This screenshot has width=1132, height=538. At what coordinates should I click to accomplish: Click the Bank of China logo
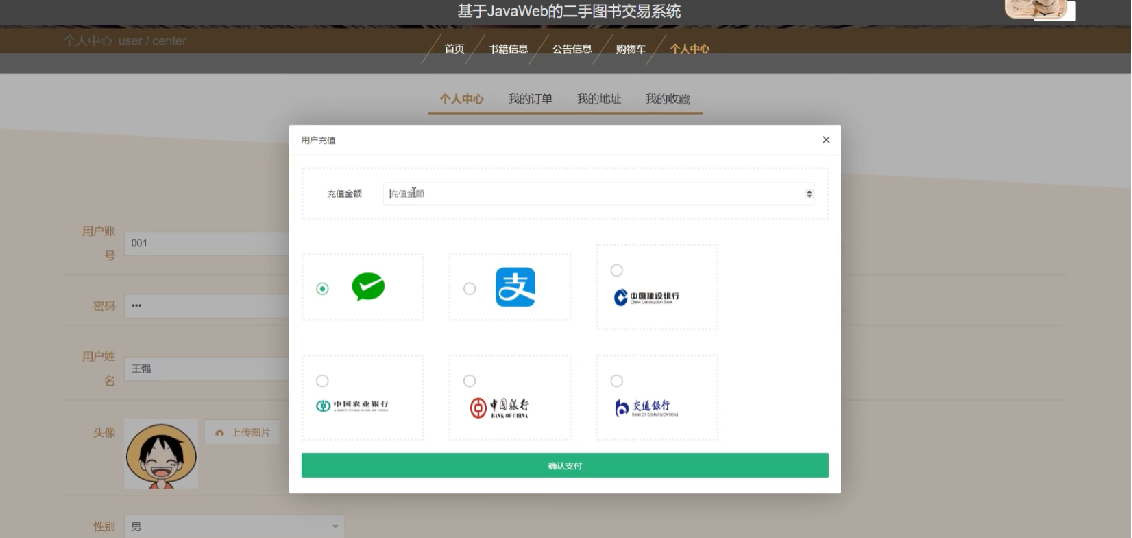[x=500, y=408]
